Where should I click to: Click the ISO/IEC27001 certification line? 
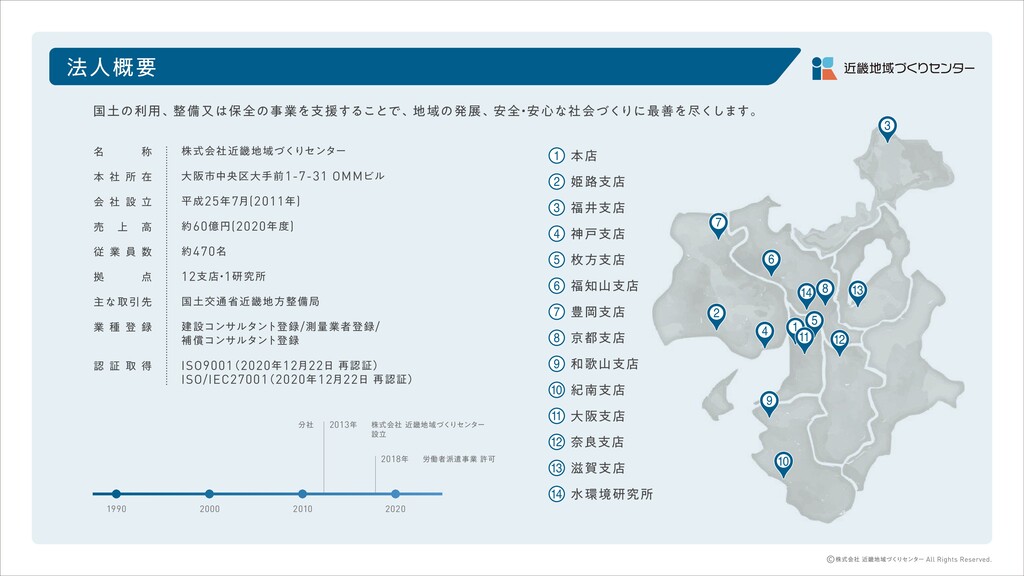(x=296, y=379)
